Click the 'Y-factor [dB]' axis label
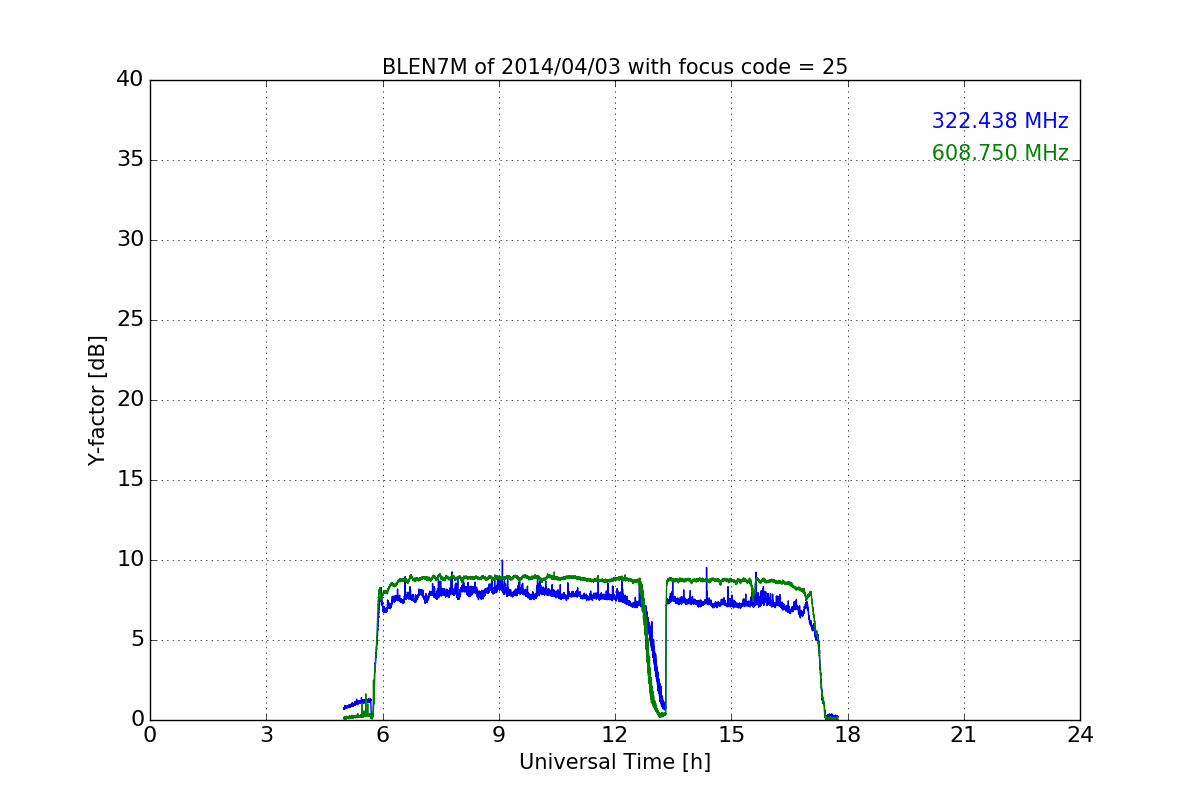The height and width of the screenshot is (800, 1200). pos(97,400)
